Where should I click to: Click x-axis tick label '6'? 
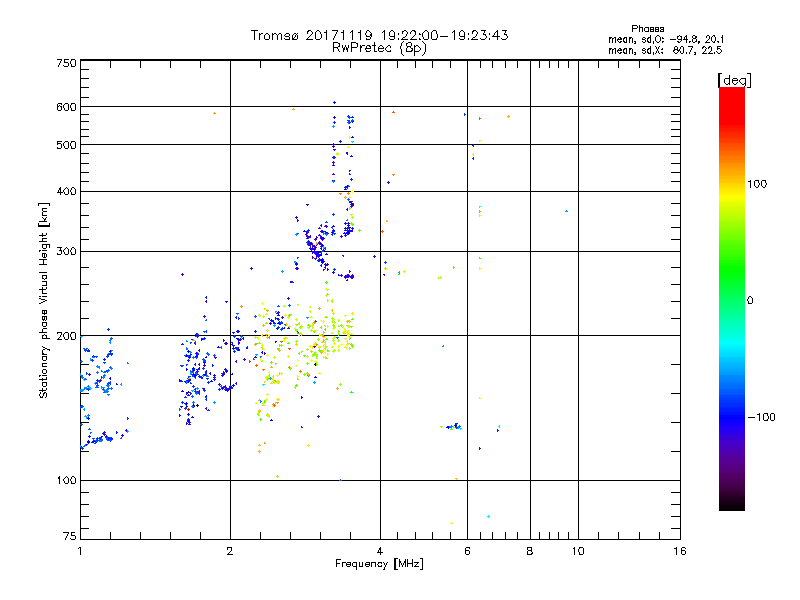[467, 551]
